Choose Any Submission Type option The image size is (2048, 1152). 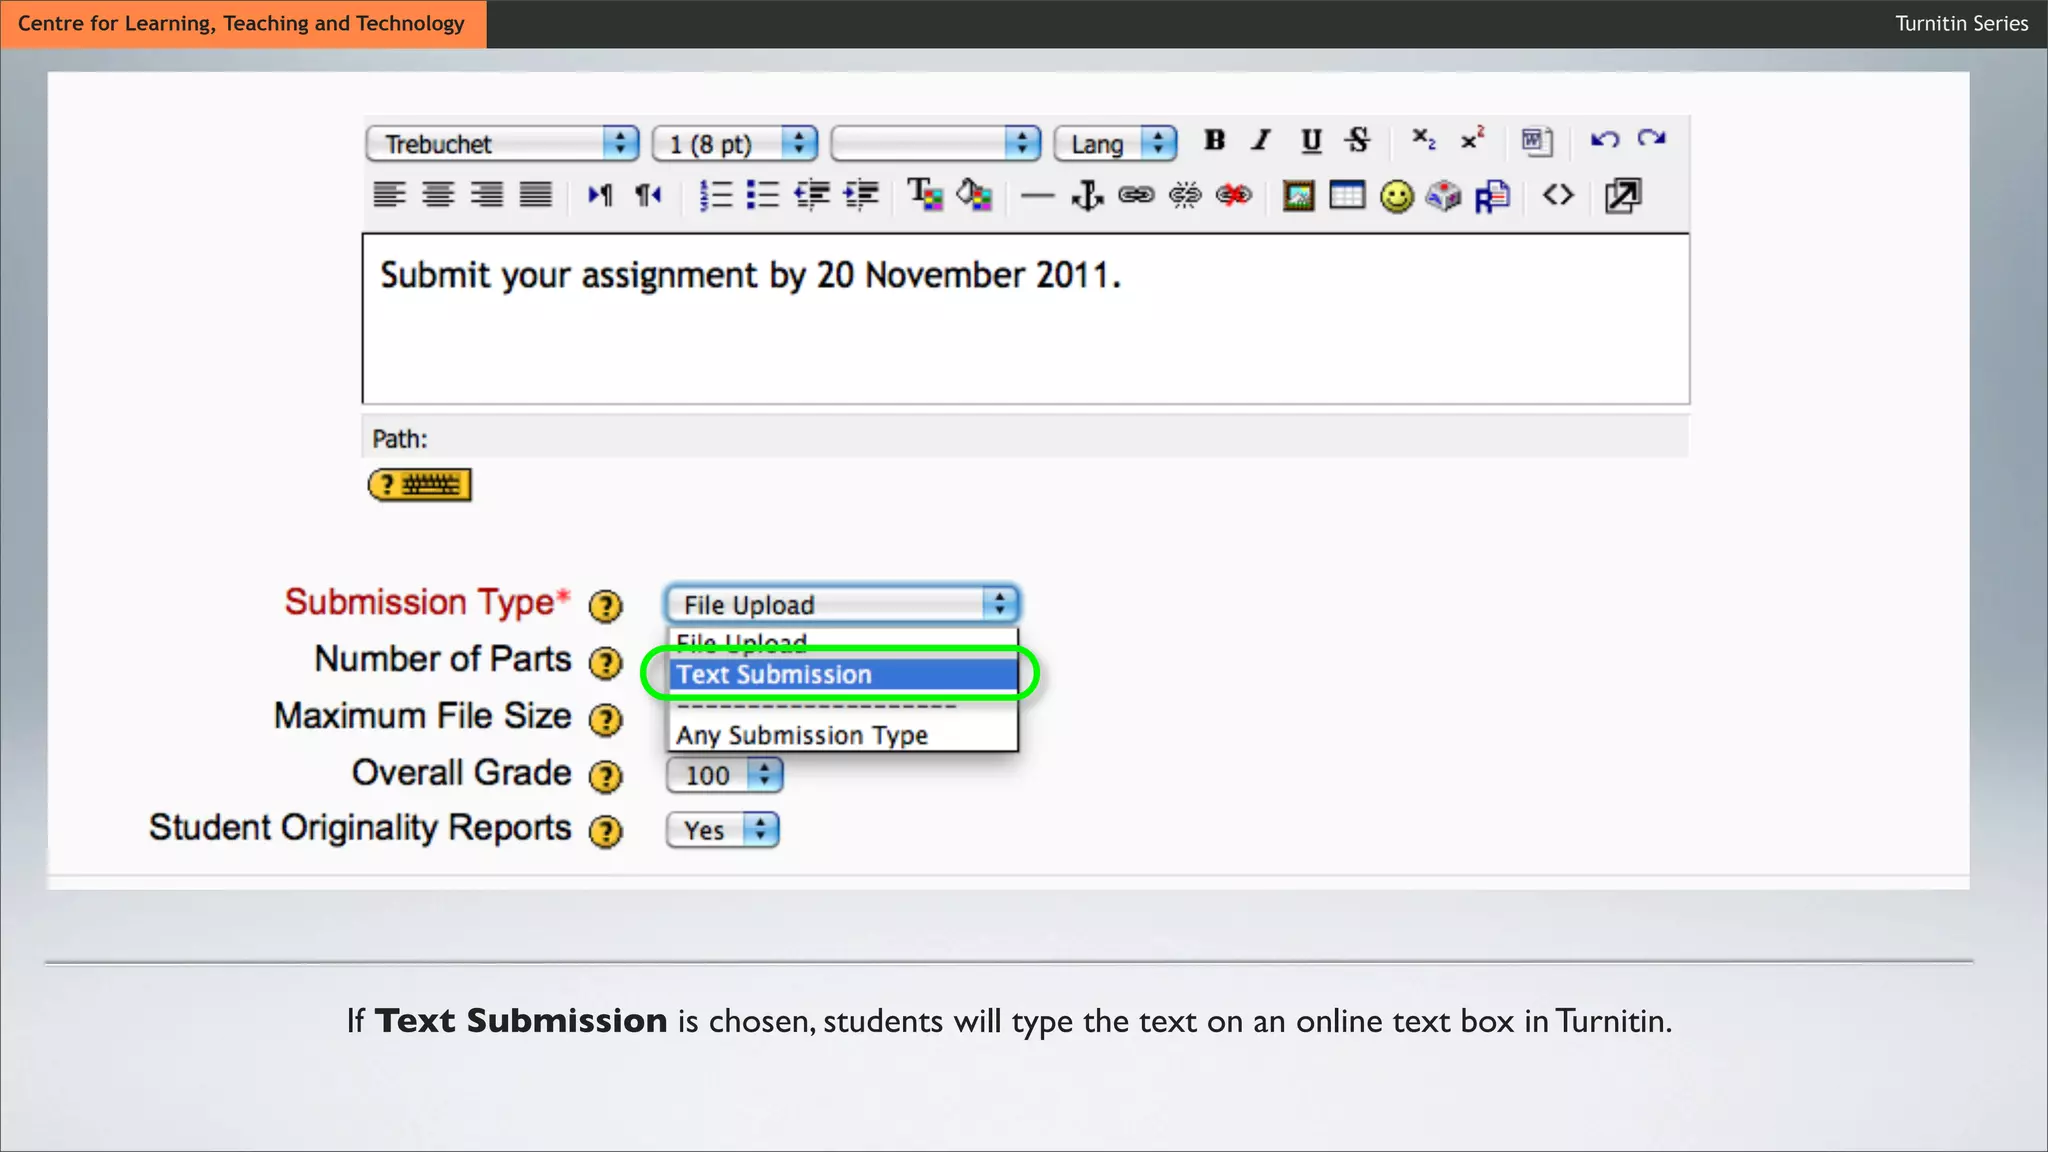(802, 736)
